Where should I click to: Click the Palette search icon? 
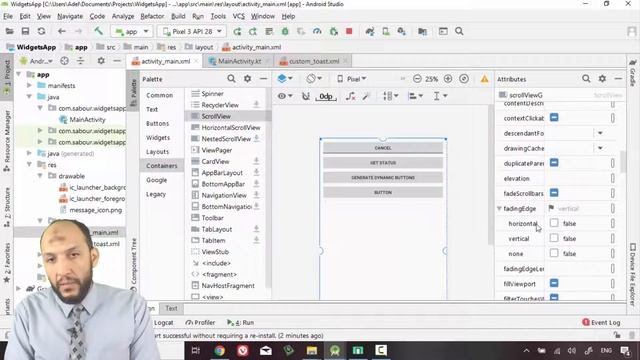pyautogui.click(x=231, y=79)
